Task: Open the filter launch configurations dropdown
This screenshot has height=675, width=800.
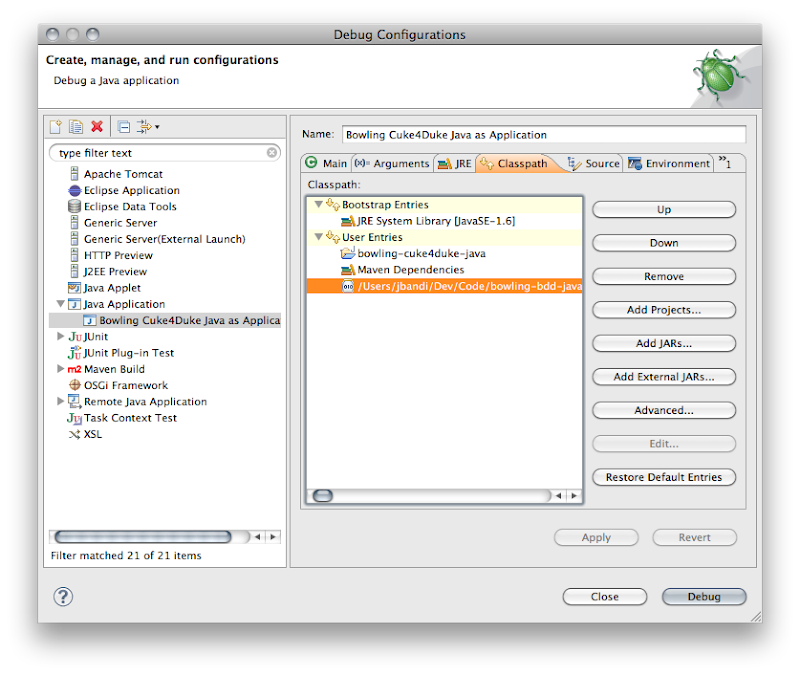Action: [148, 127]
